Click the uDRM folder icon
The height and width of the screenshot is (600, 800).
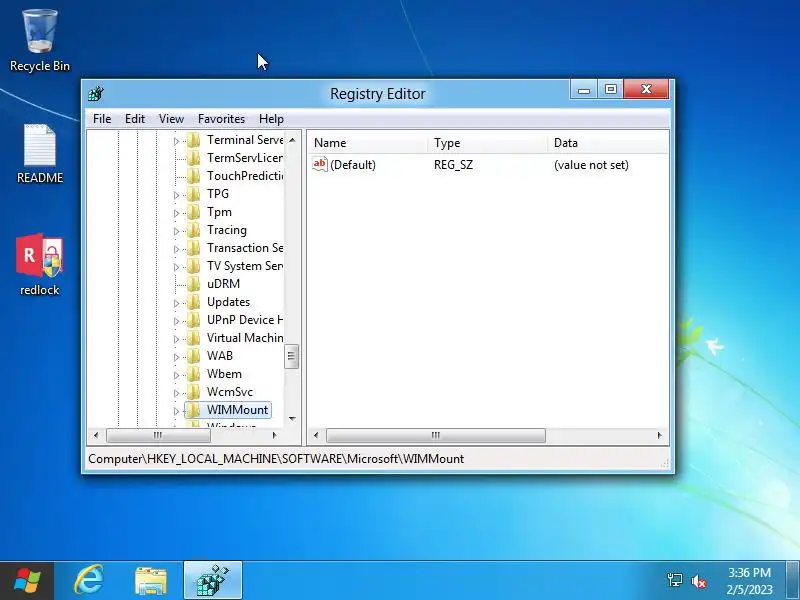[x=193, y=284]
